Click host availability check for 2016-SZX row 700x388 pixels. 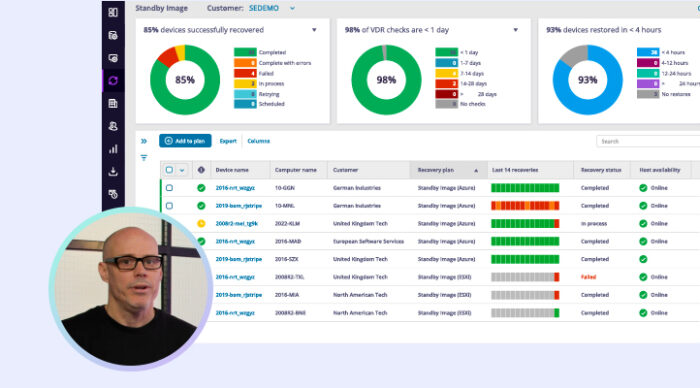pyautogui.click(x=643, y=259)
